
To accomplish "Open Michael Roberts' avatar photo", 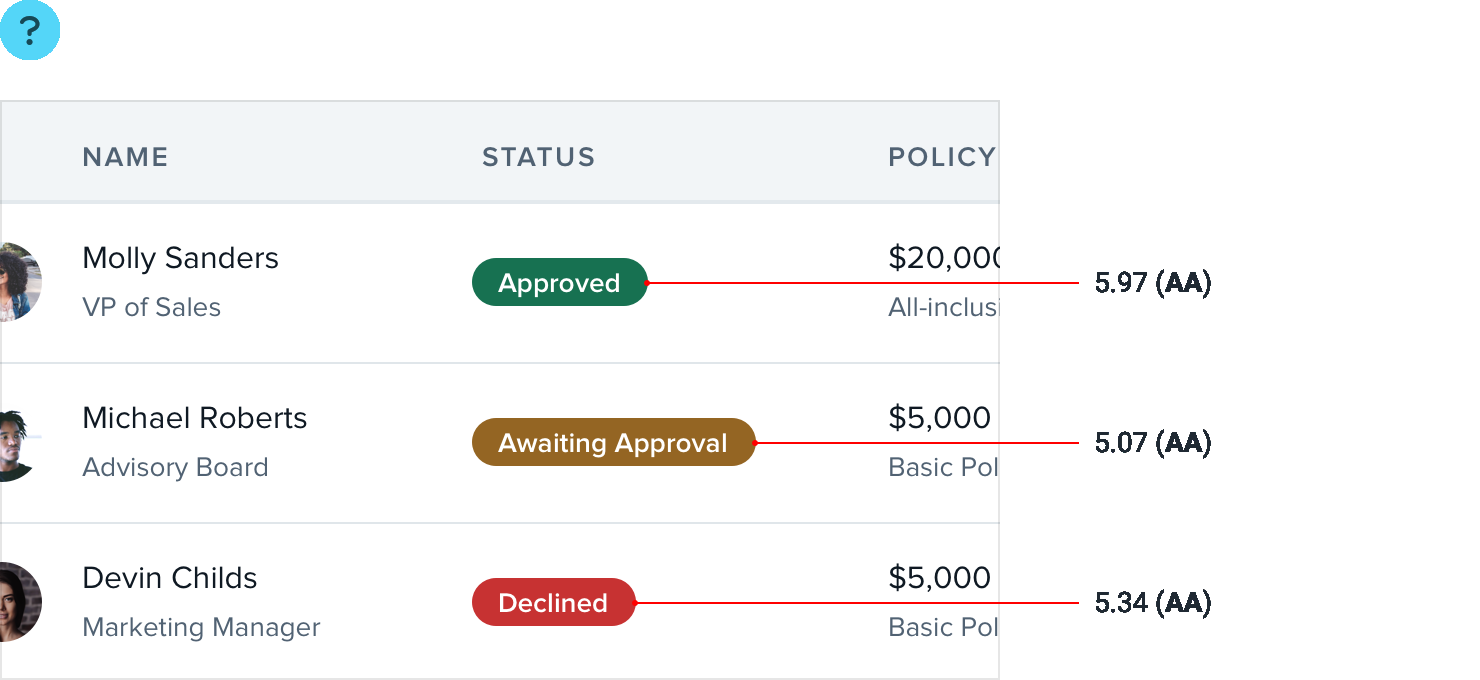I will click(x=18, y=444).
